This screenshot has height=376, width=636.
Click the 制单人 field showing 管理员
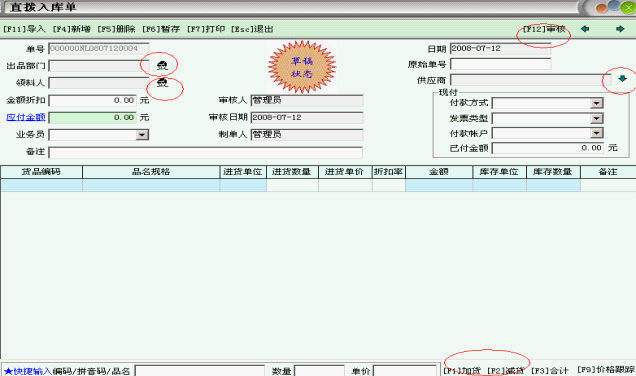coord(307,135)
